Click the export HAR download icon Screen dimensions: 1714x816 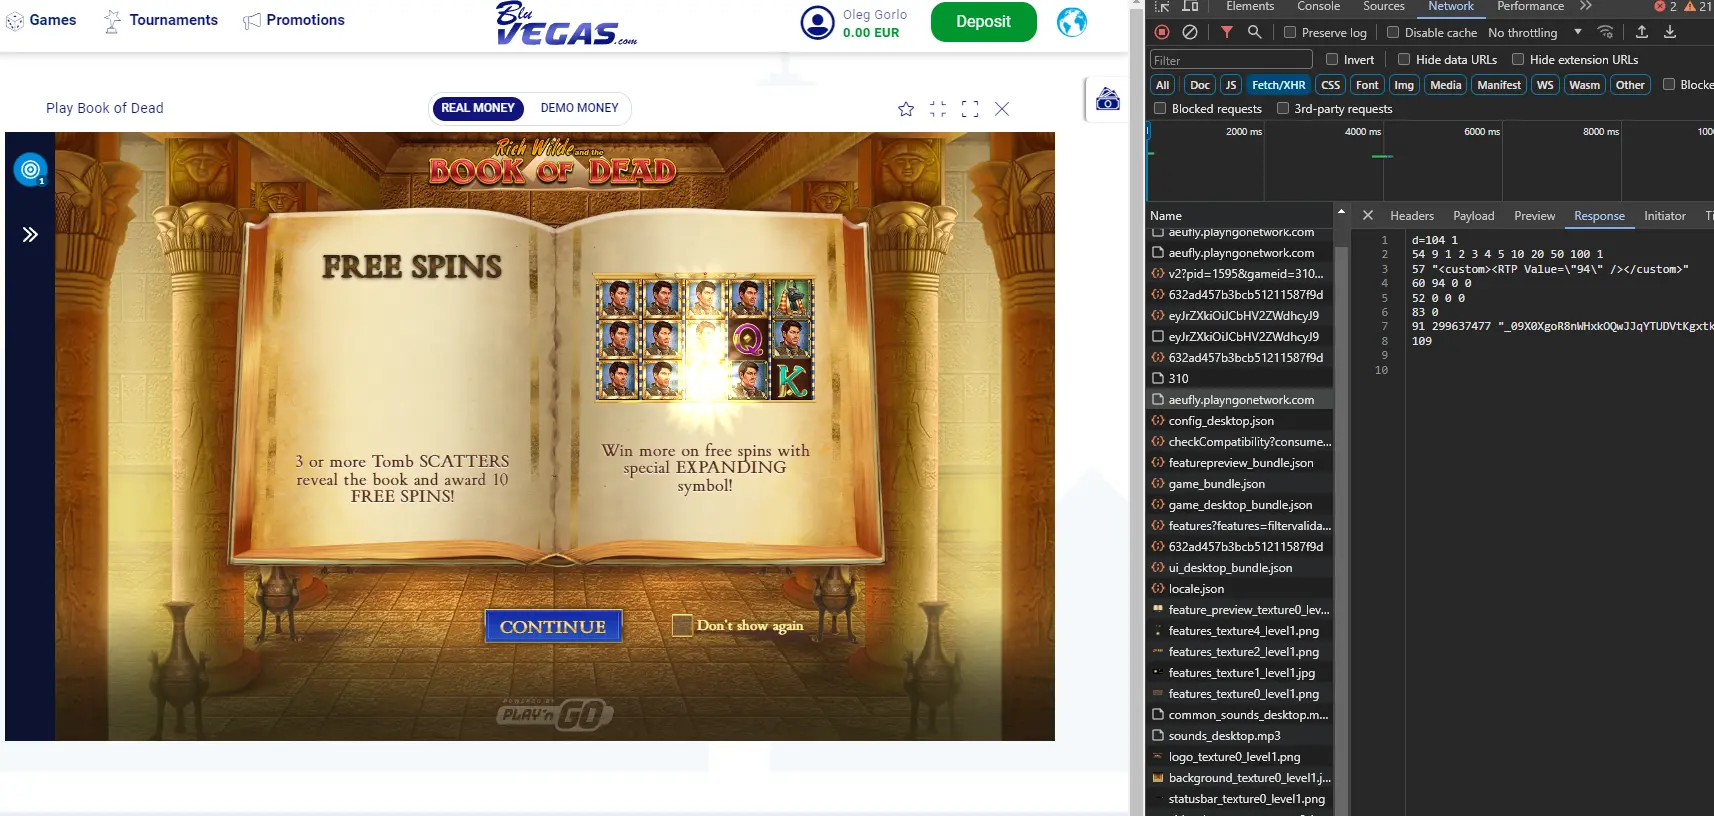[x=1670, y=32]
